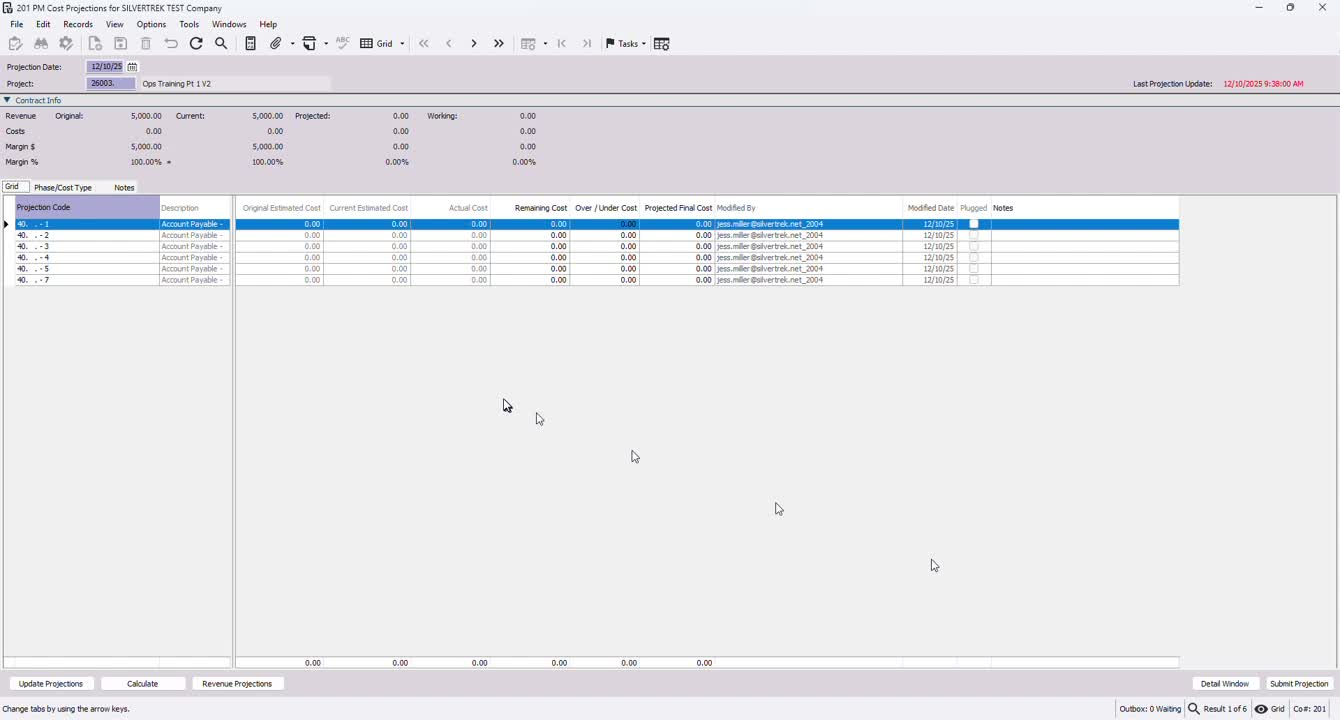Toggle Plugged checkbox for row 40. . -5
1340x720 pixels.
tap(974, 269)
